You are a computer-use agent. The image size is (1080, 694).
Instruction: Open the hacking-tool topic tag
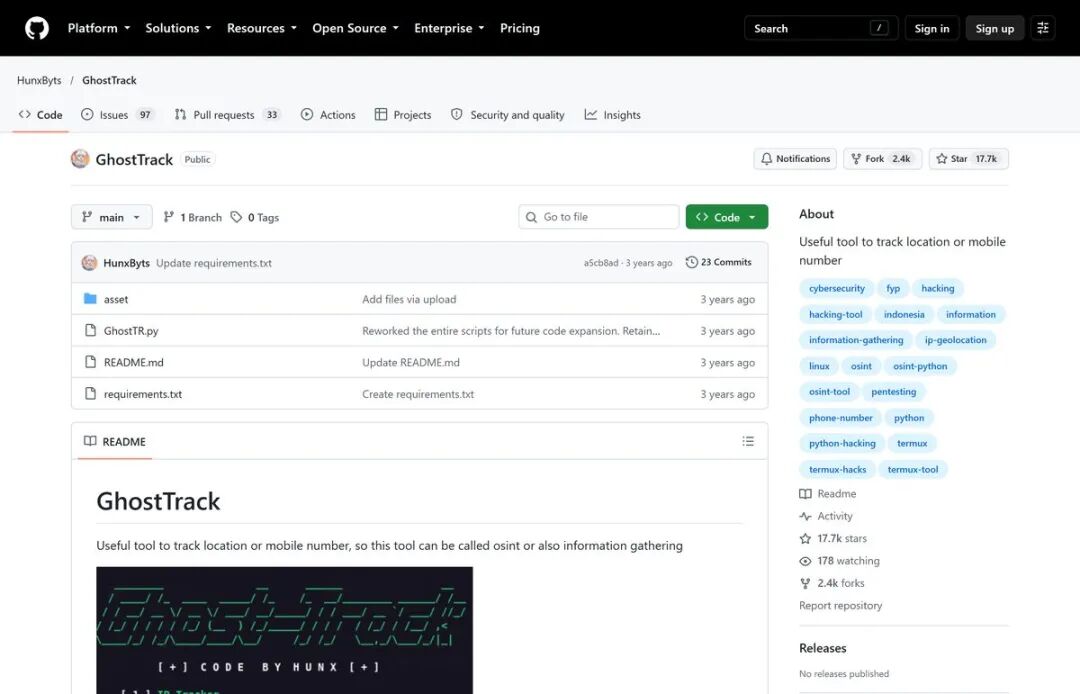tap(835, 315)
